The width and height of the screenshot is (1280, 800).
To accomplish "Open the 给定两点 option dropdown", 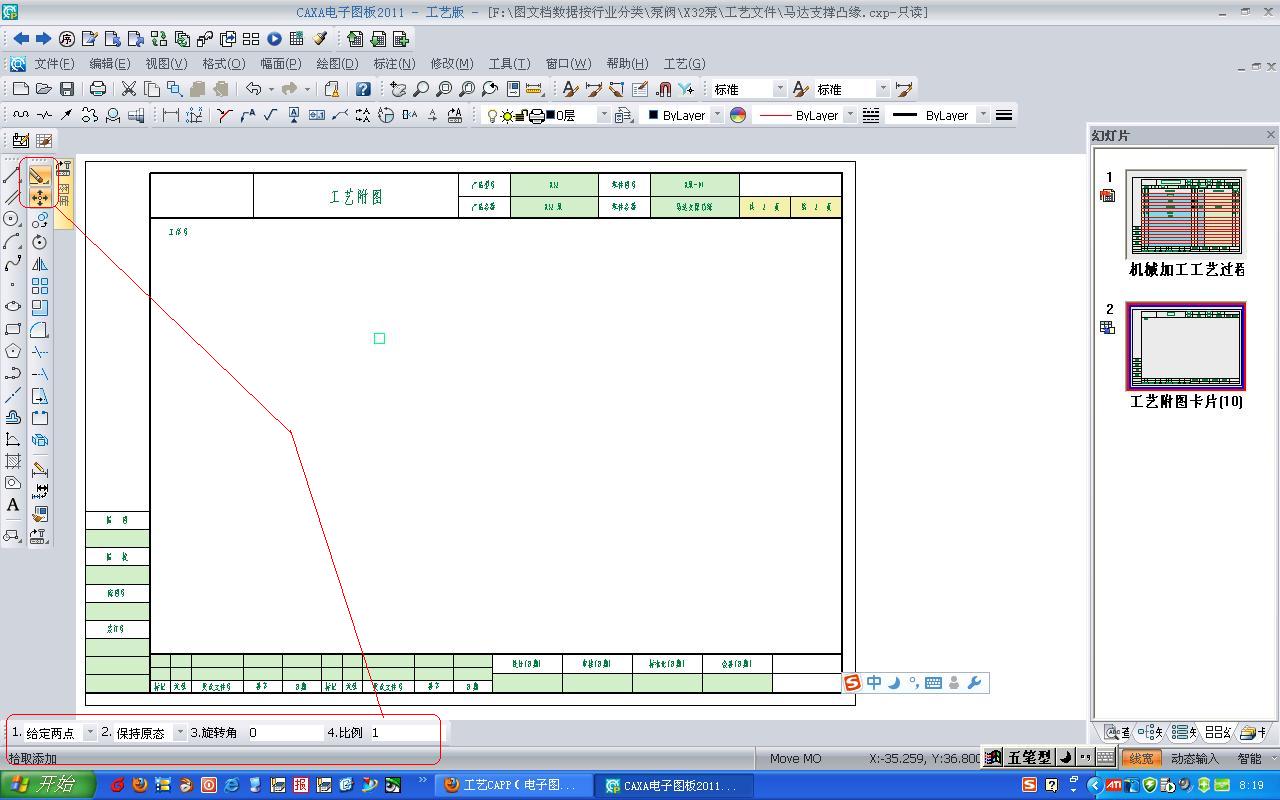I will click(89, 733).
